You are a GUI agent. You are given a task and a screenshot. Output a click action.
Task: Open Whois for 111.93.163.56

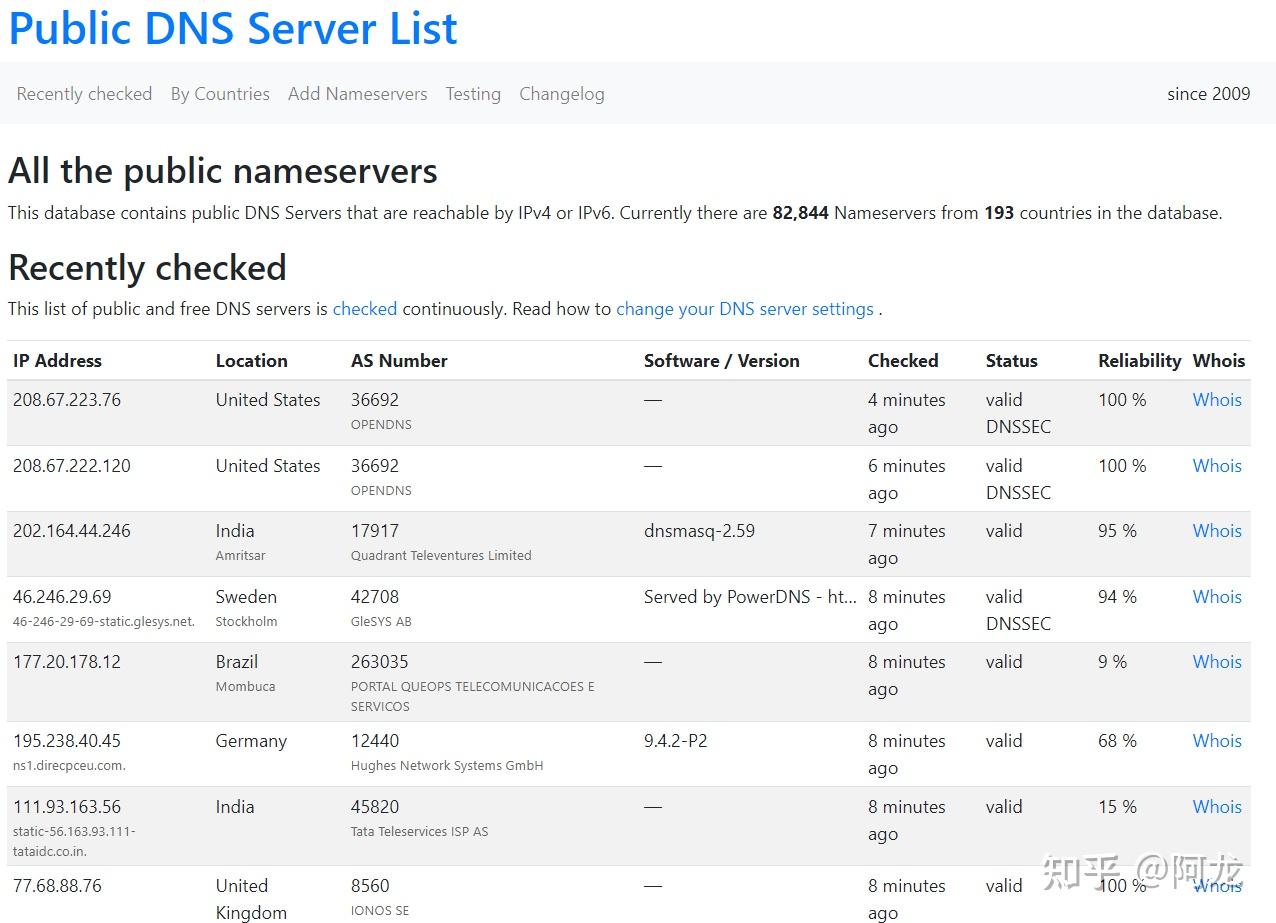pos(1217,807)
